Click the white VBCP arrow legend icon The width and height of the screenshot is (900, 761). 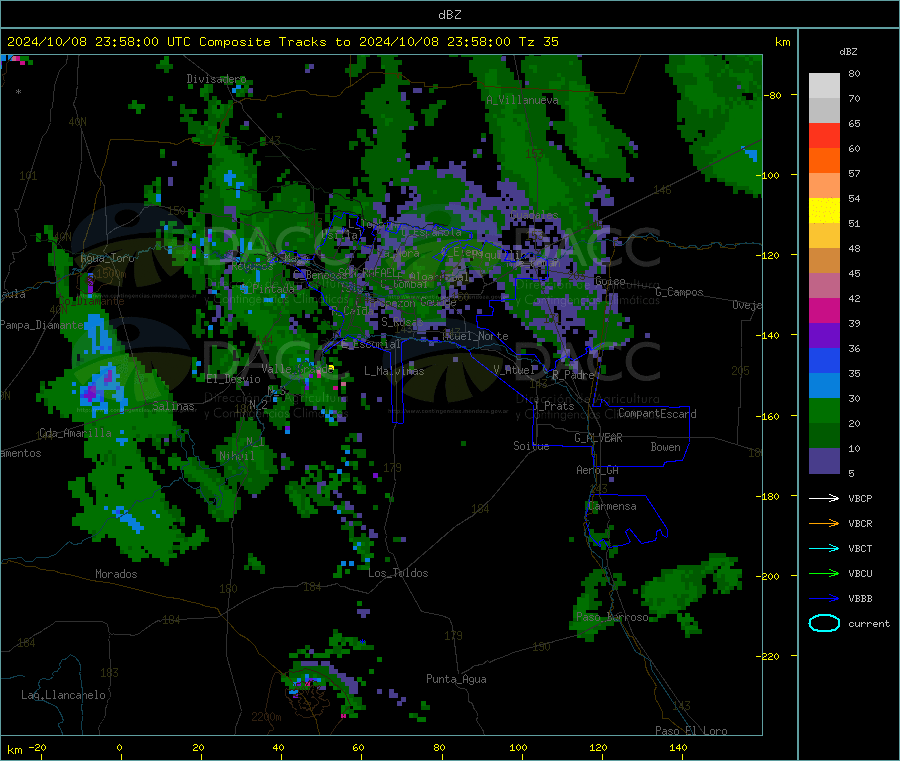coord(824,498)
